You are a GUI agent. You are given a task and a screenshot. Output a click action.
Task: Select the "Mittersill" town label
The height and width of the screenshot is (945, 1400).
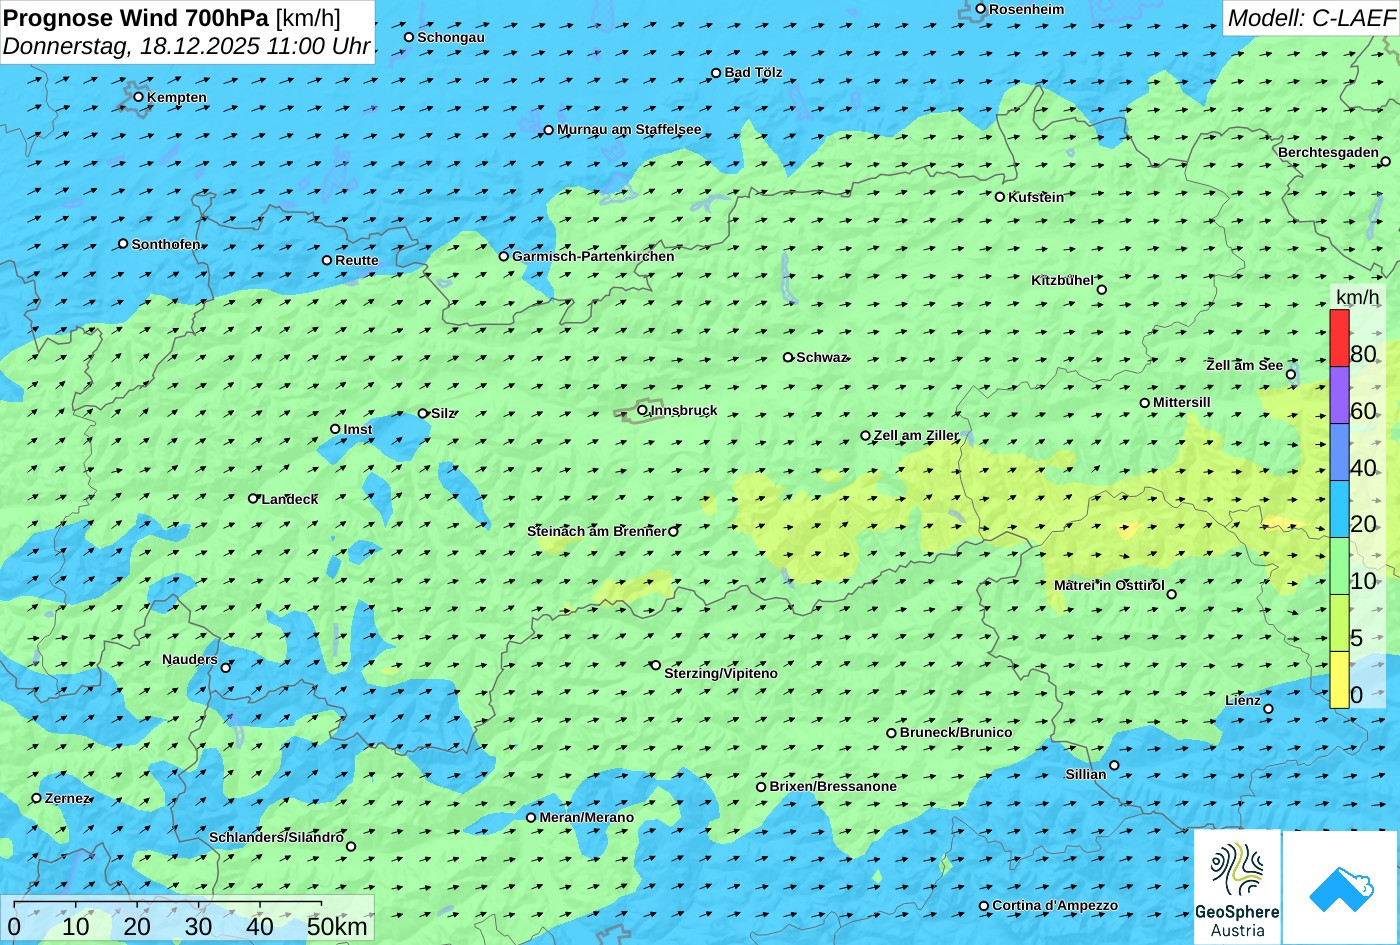coord(1182,402)
